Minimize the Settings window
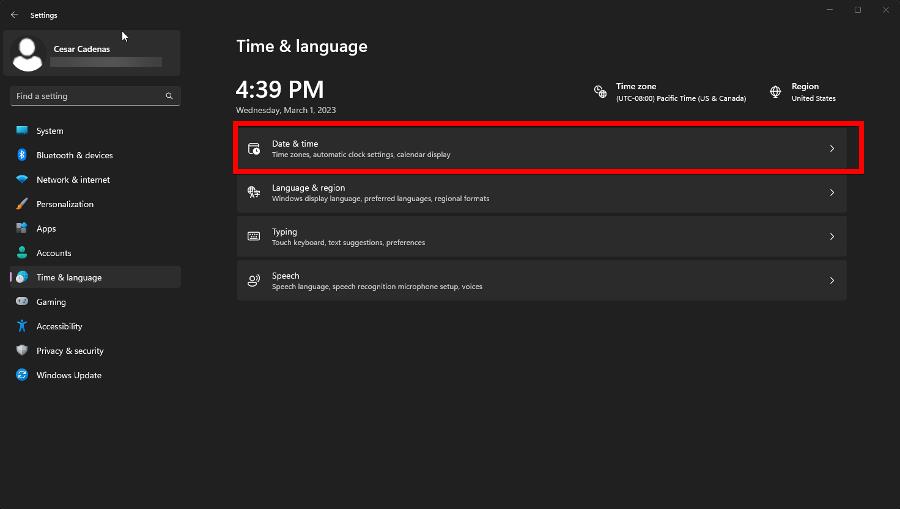 pyautogui.click(x=830, y=10)
